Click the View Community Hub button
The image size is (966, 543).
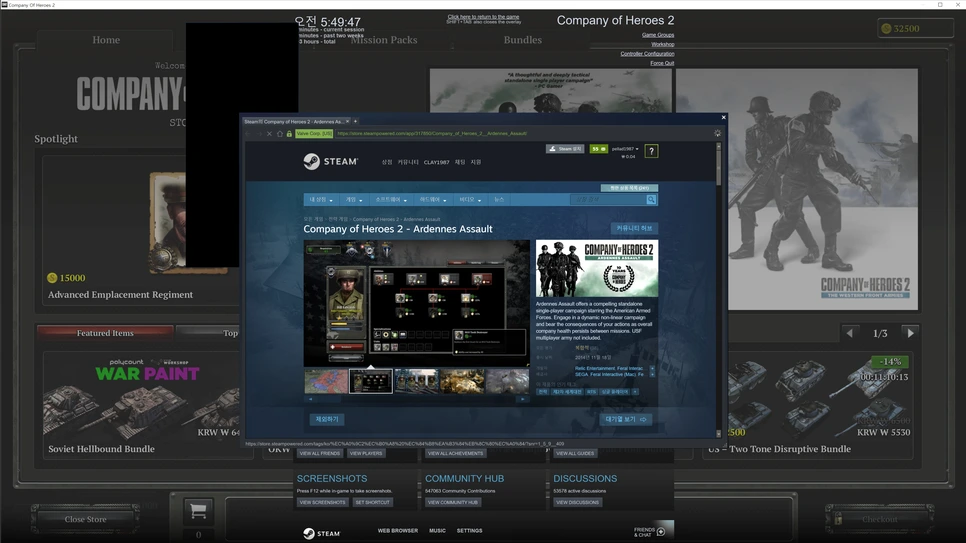453,502
